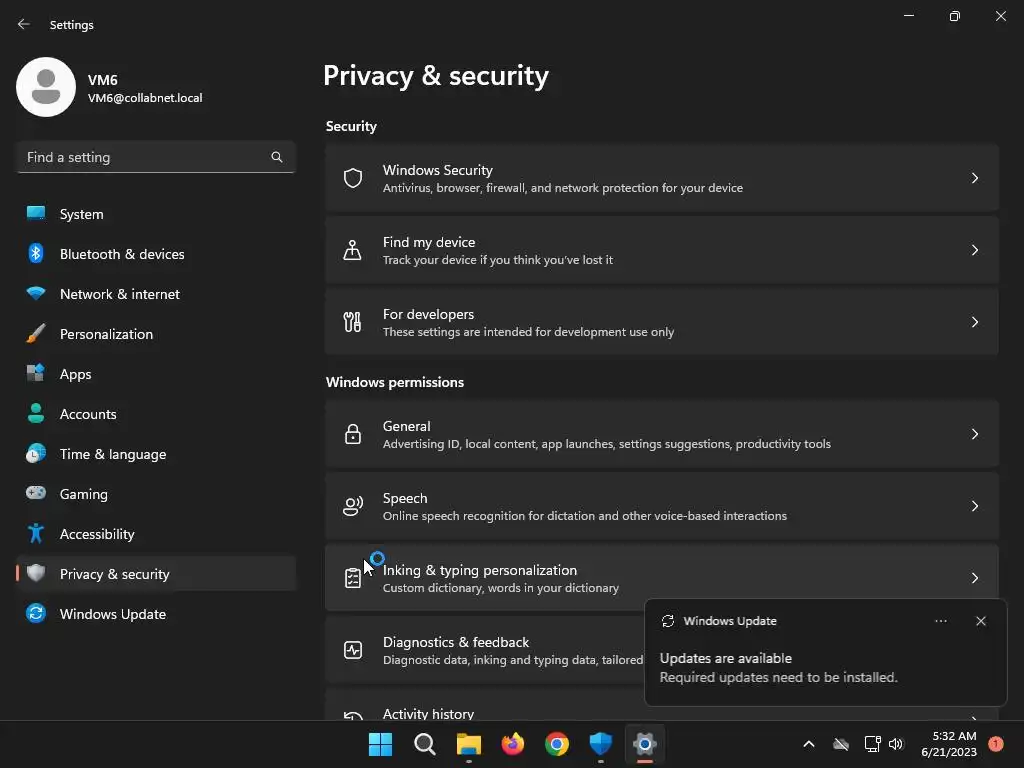Expand Find my device chevron
The height and width of the screenshot is (768, 1024).
click(974, 250)
